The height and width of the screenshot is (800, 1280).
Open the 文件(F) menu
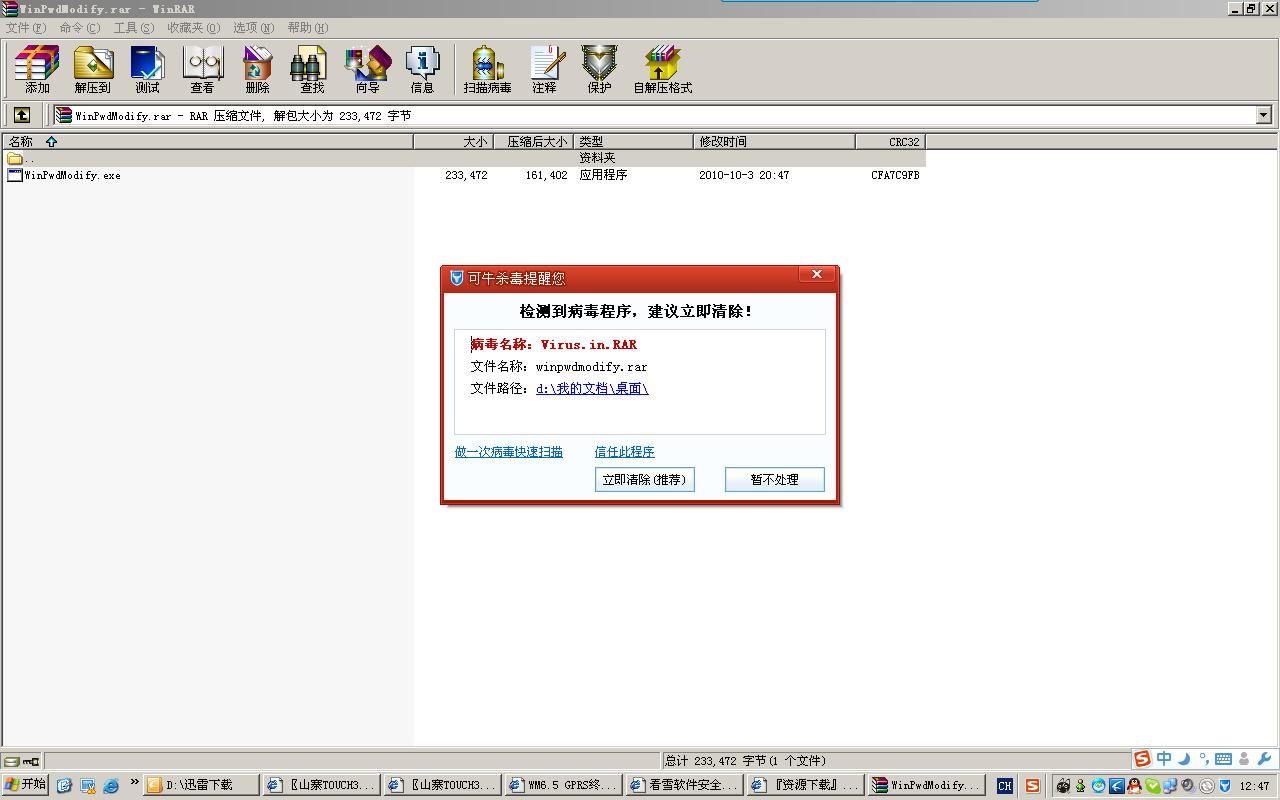tap(26, 28)
